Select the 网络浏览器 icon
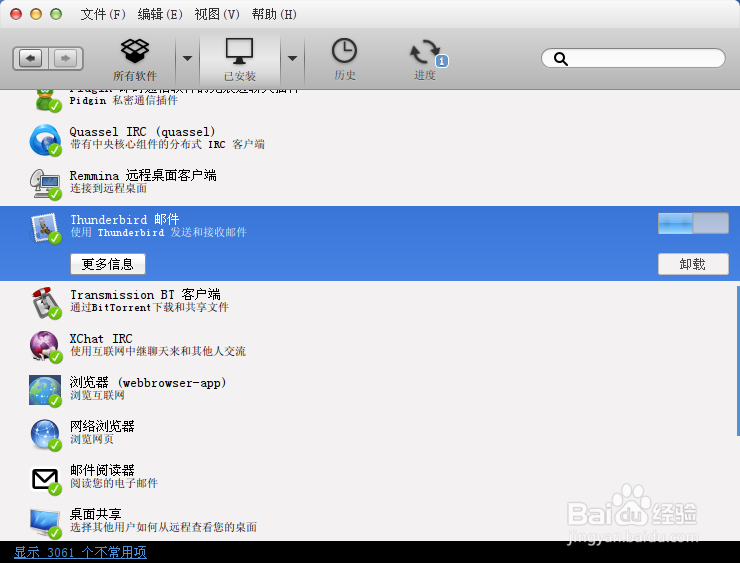 pos(45,435)
